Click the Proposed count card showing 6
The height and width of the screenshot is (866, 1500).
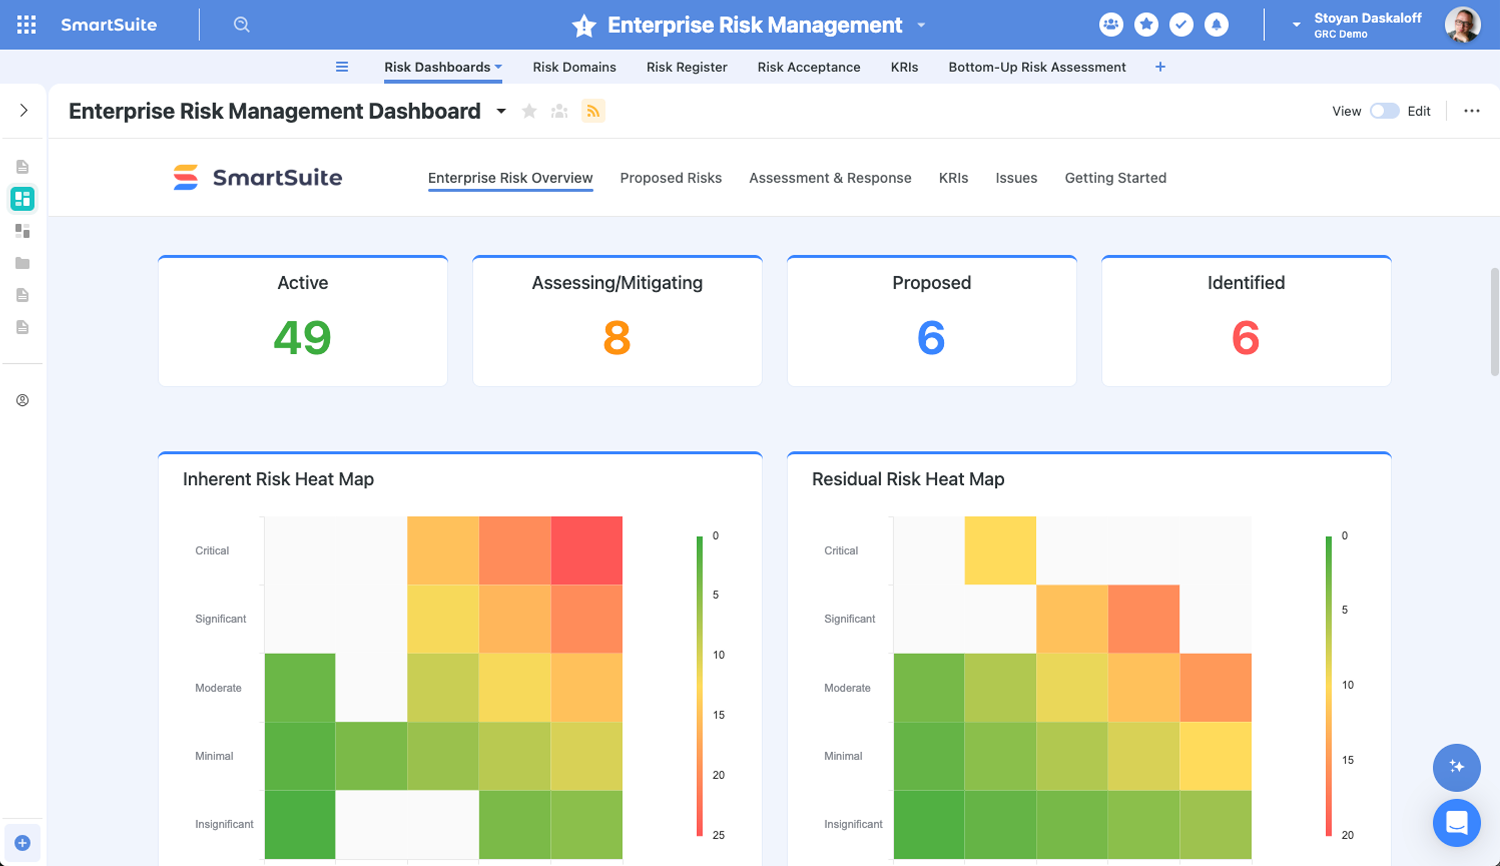tap(932, 321)
